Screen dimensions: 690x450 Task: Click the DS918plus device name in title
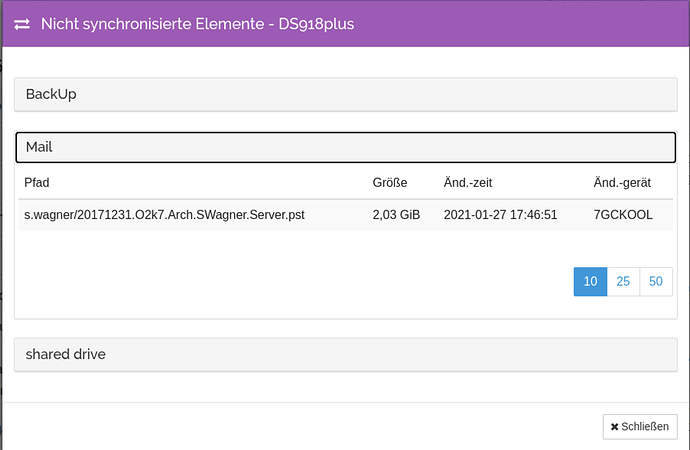click(x=316, y=25)
